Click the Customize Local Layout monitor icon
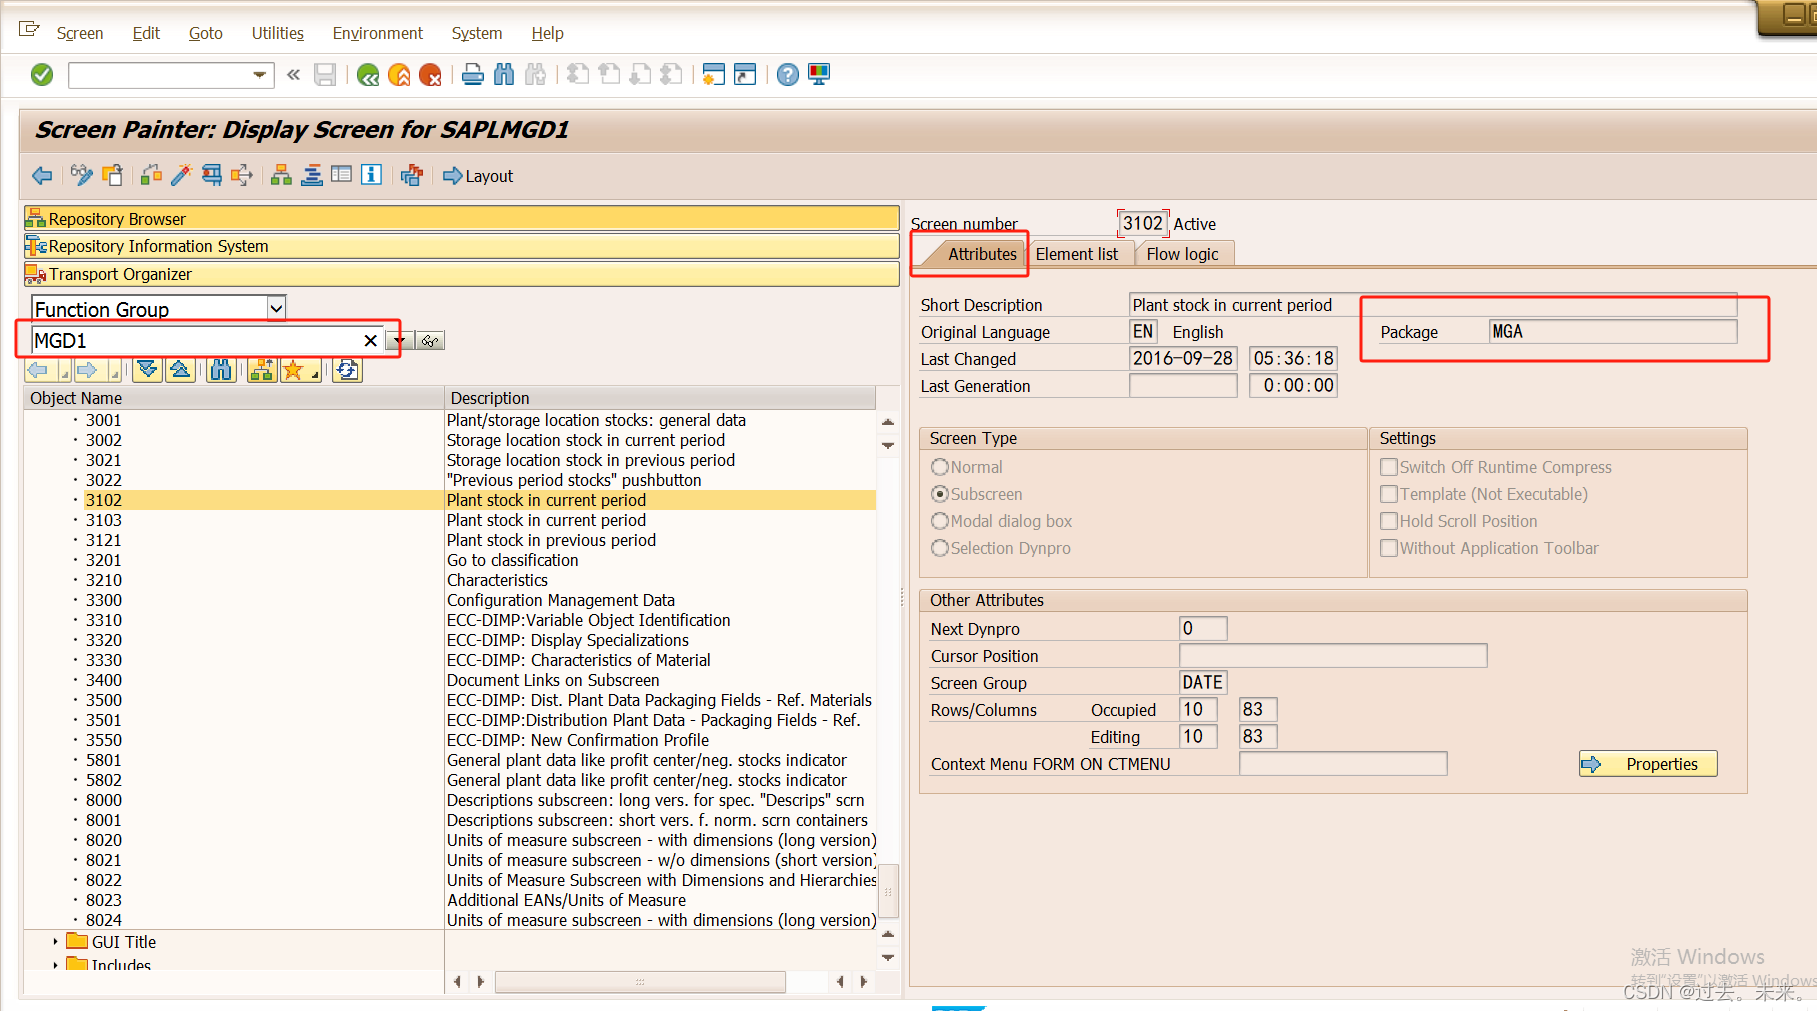This screenshot has height=1011, width=1817. point(819,75)
